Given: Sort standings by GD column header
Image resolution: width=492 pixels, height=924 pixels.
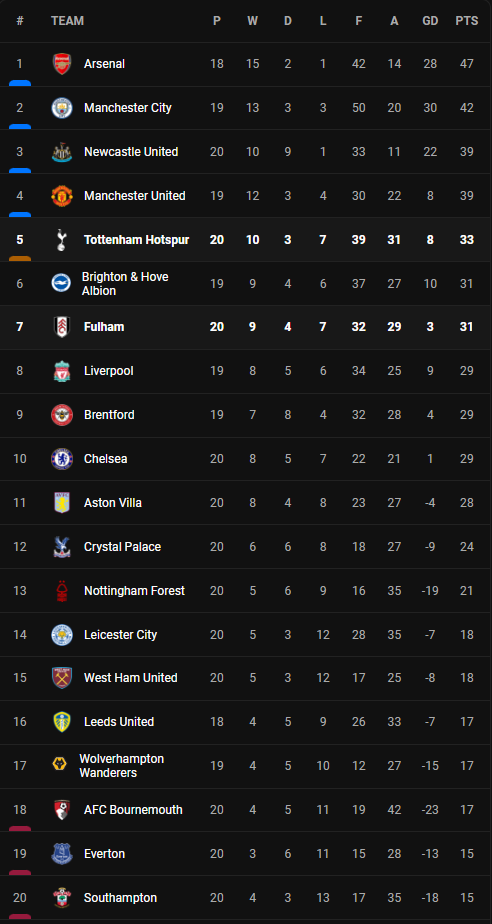Looking at the screenshot, I should coord(430,21).
